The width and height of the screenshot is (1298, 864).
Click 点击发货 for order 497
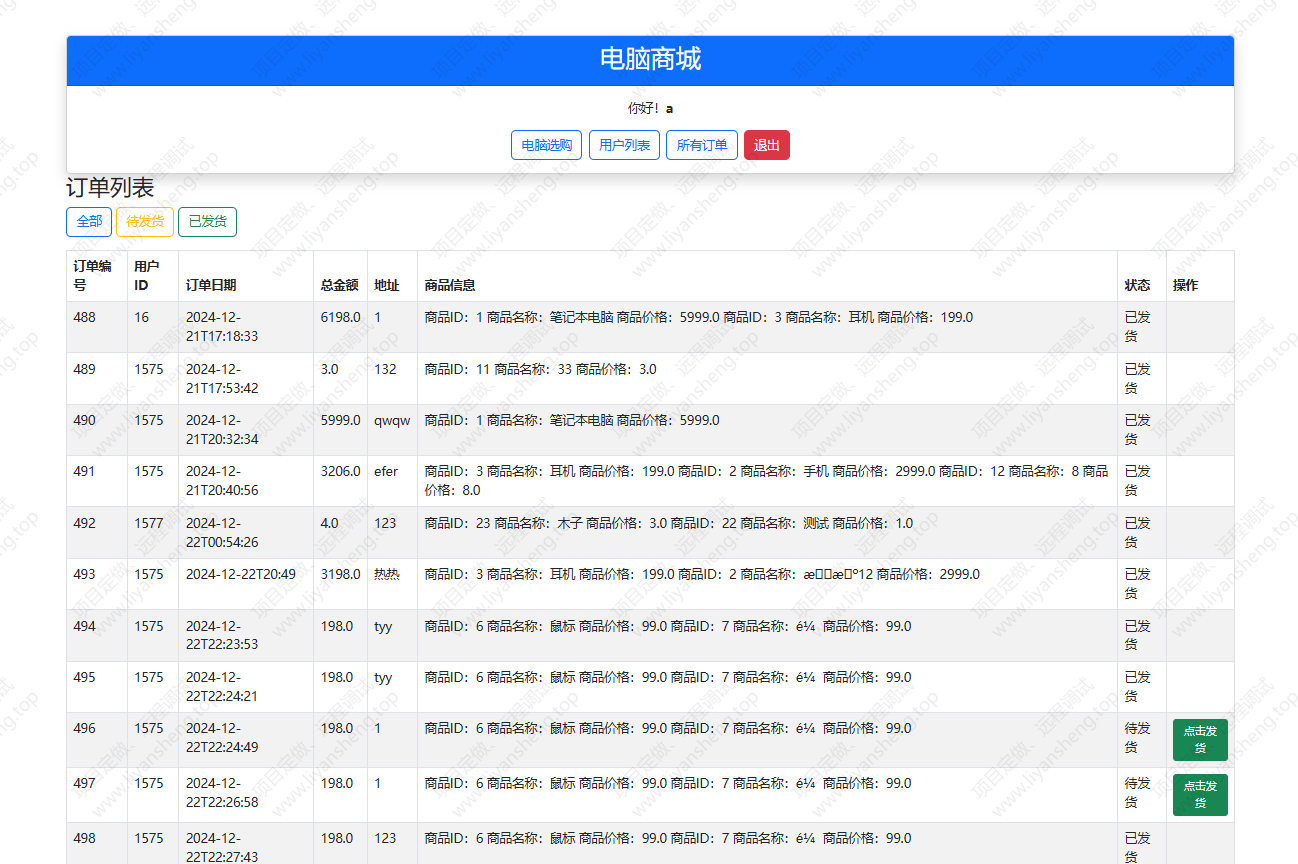(1200, 795)
